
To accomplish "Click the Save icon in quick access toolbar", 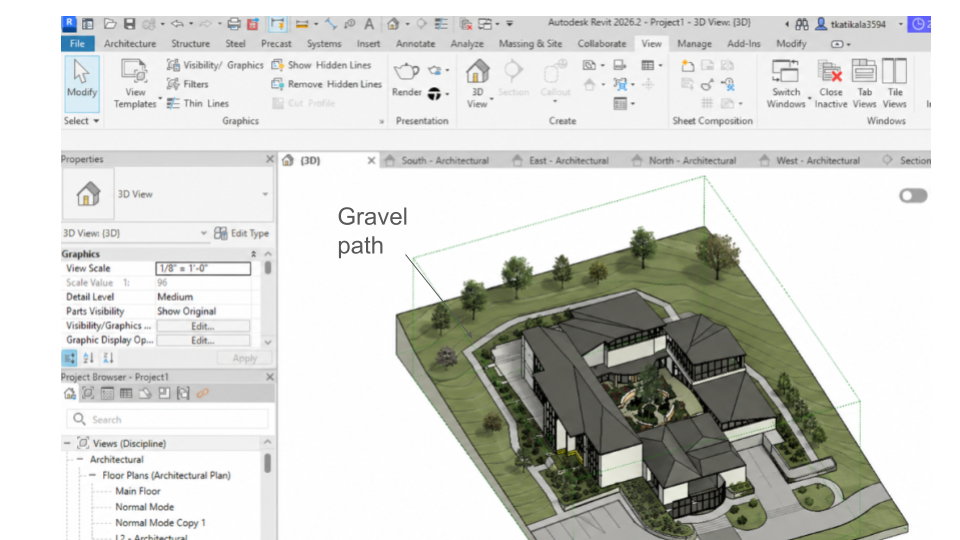I will click(x=129, y=24).
